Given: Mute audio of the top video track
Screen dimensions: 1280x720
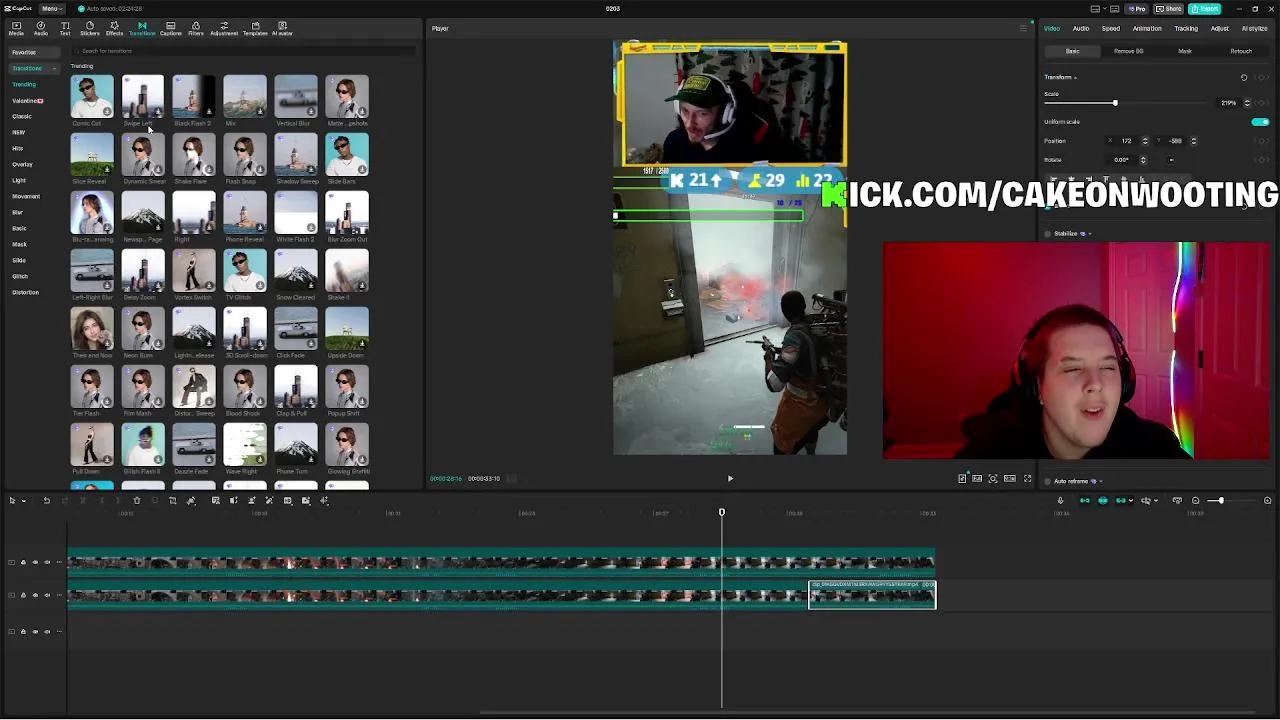Looking at the screenshot, I should point(47,562).
